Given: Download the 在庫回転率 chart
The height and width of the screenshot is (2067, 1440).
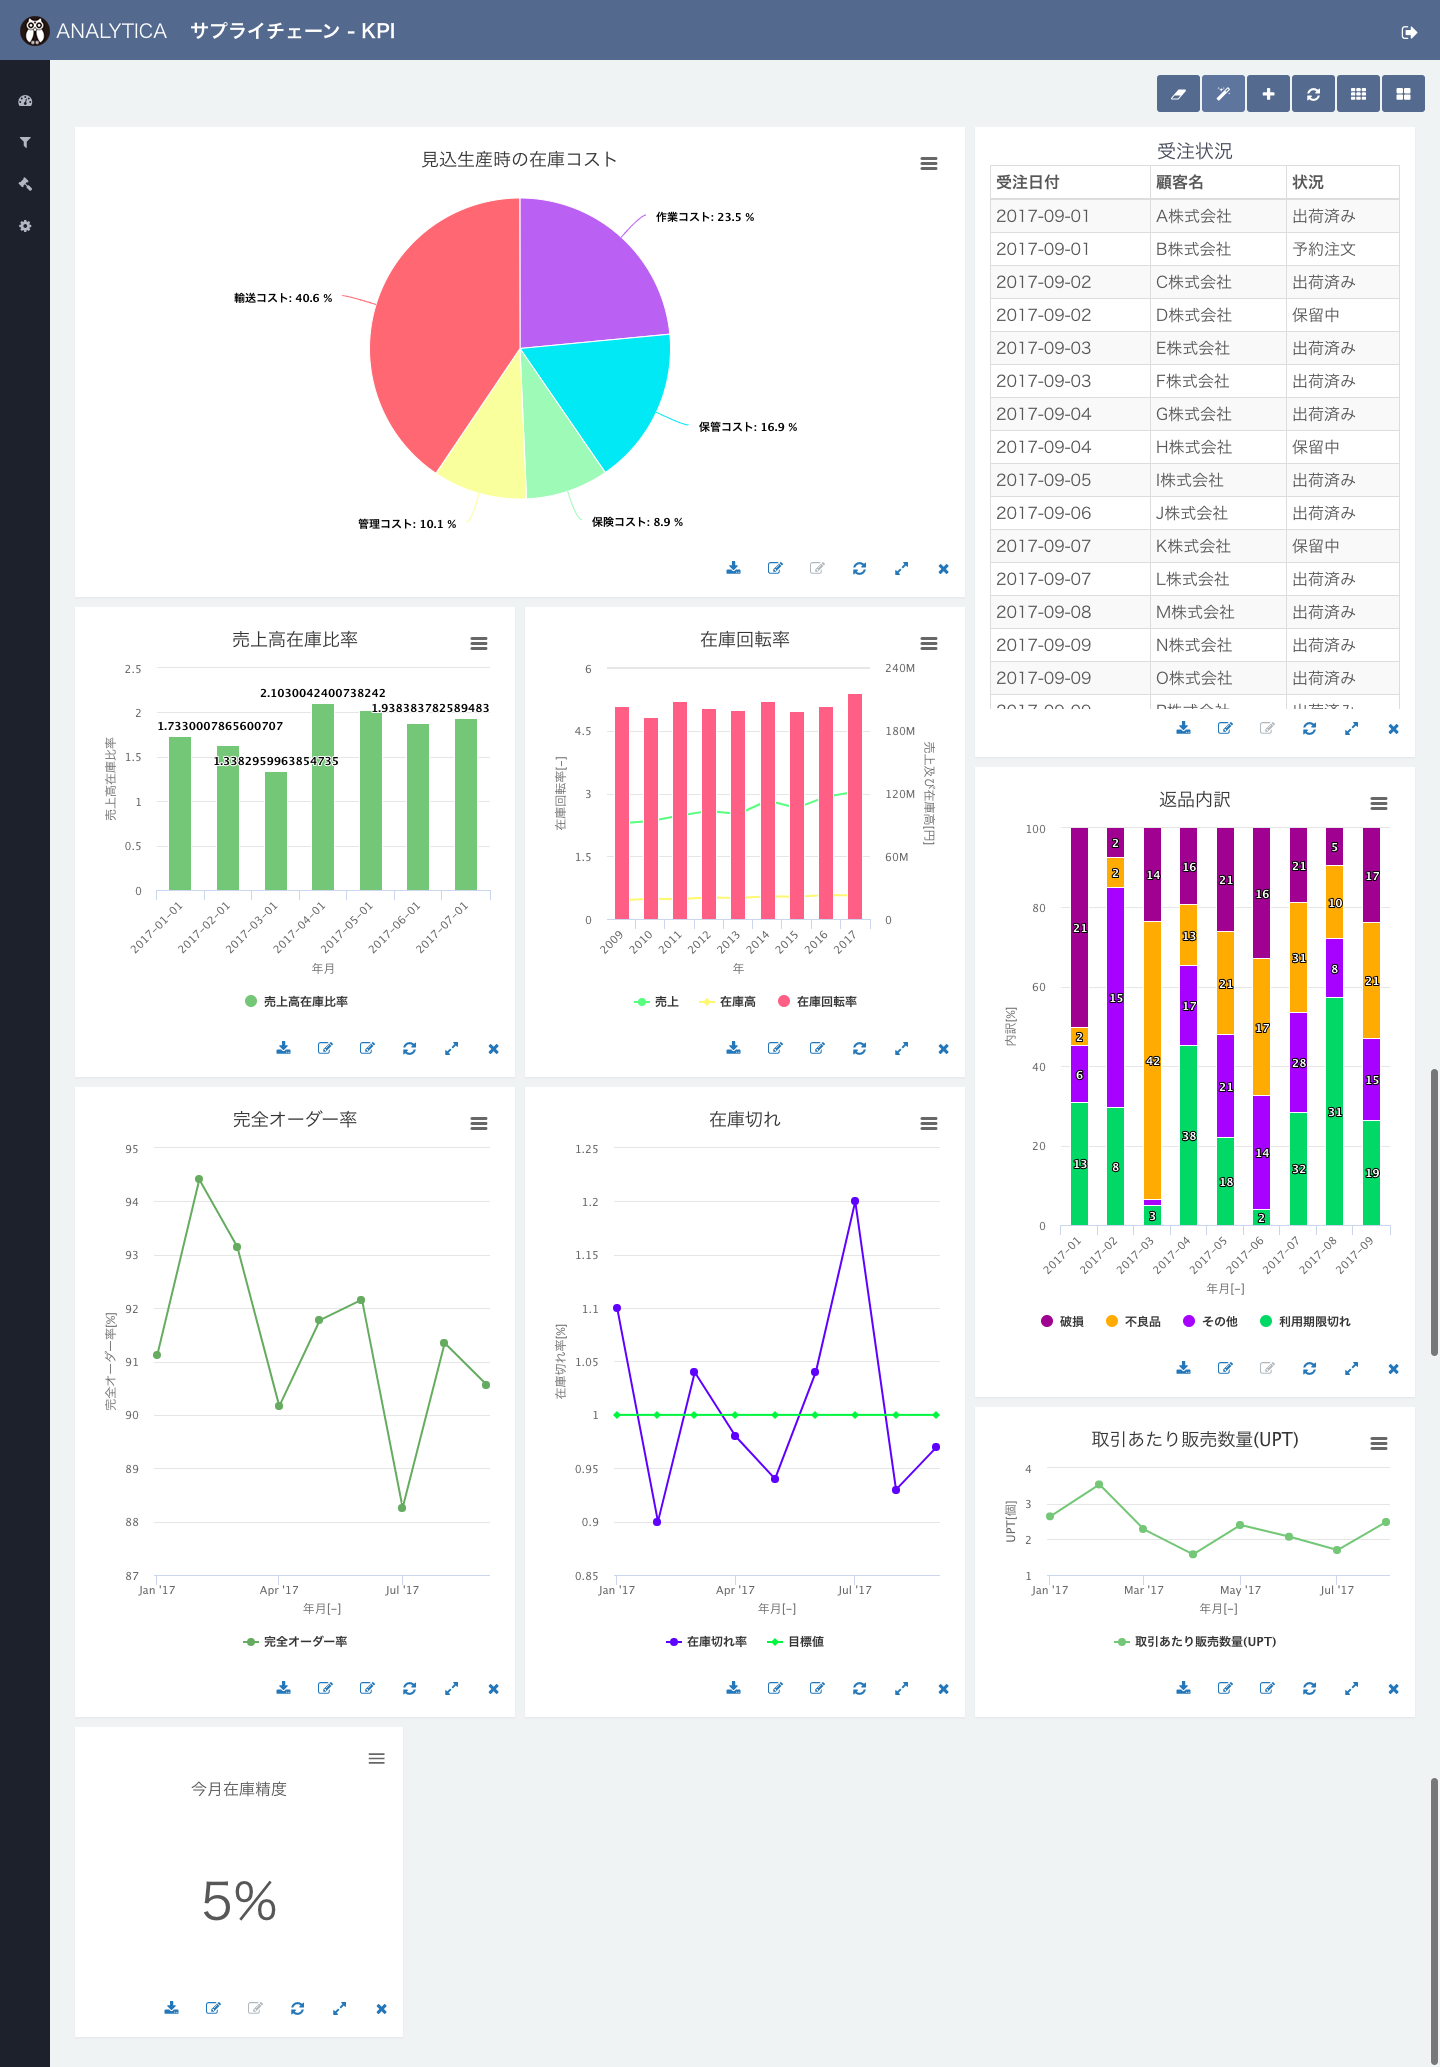Looking at the screenshot, I should 733,1048.
